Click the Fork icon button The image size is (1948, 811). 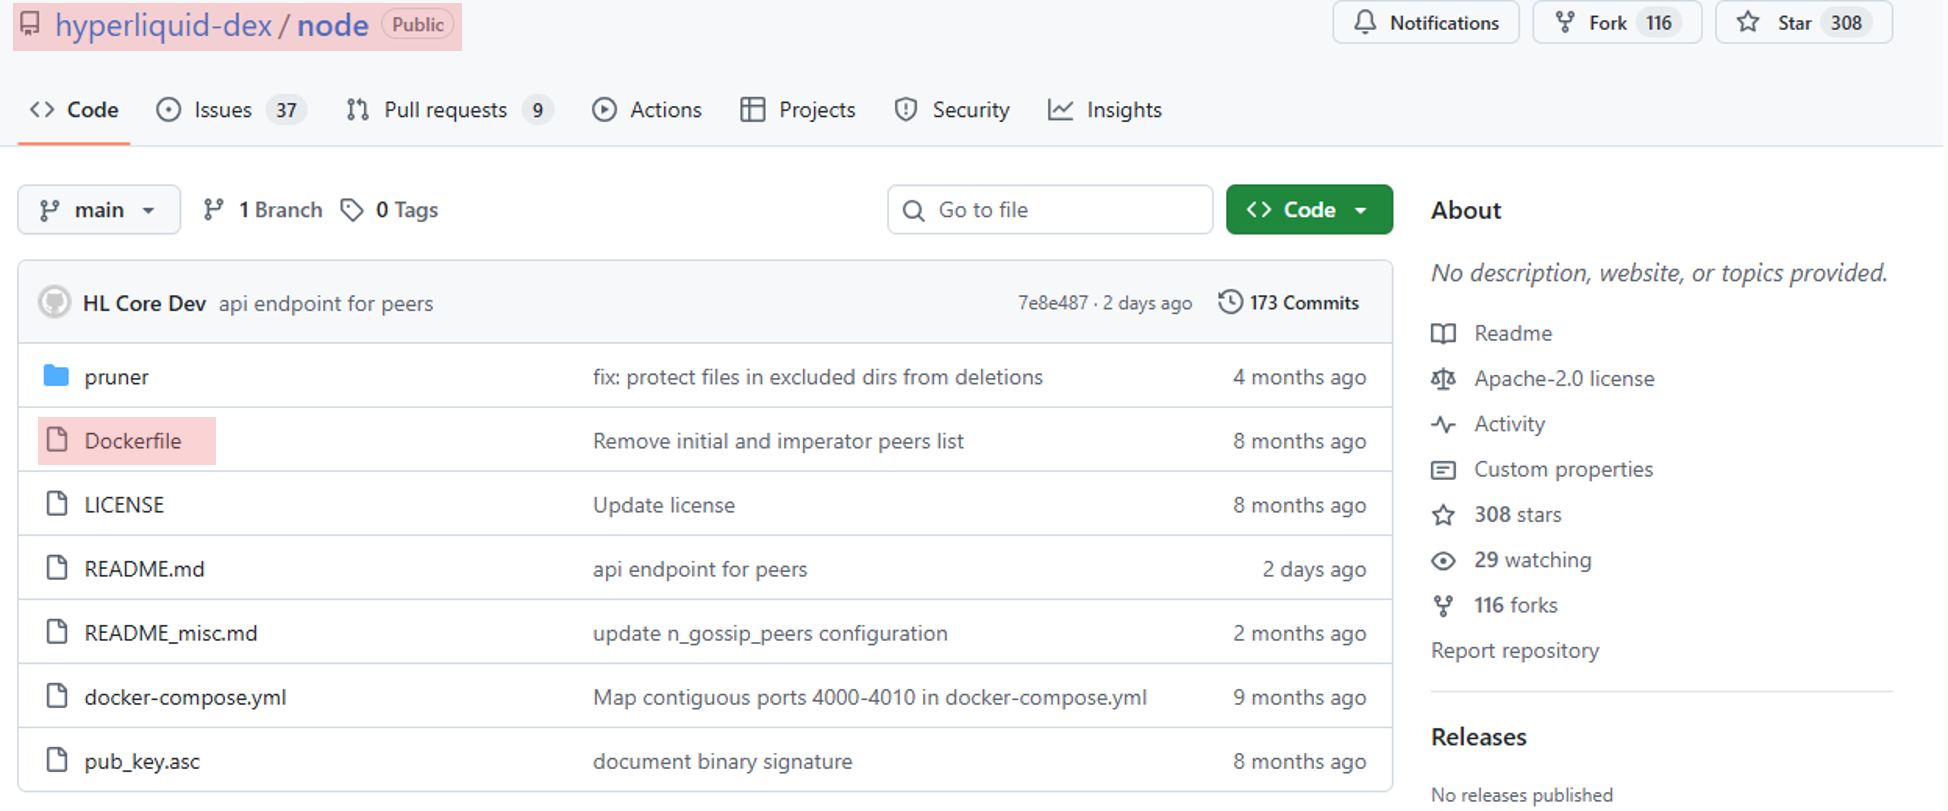(x=1565, y=22)
